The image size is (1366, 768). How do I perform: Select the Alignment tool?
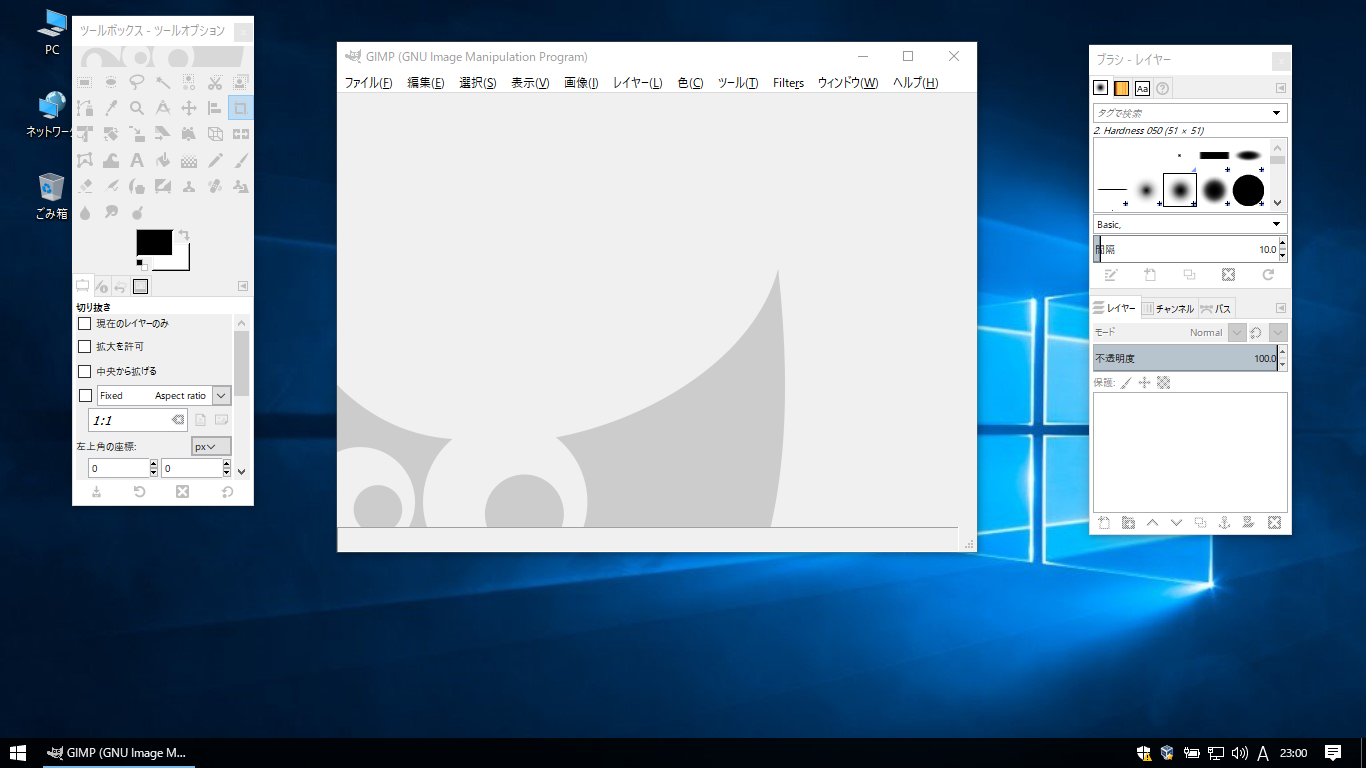pos(215,108)
